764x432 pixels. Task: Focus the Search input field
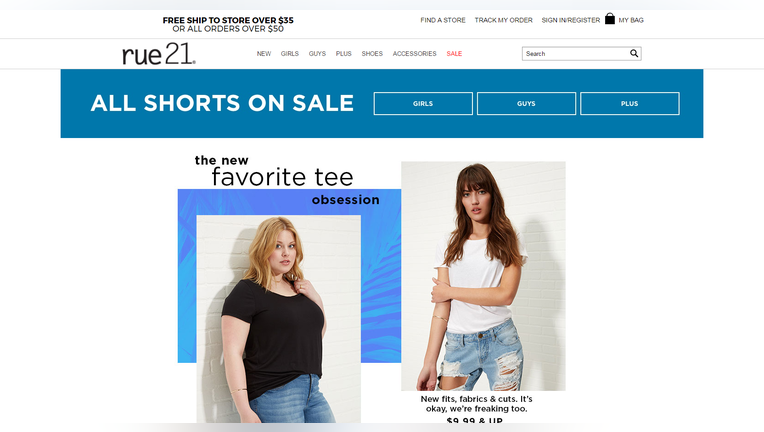(x=575, y=54)
